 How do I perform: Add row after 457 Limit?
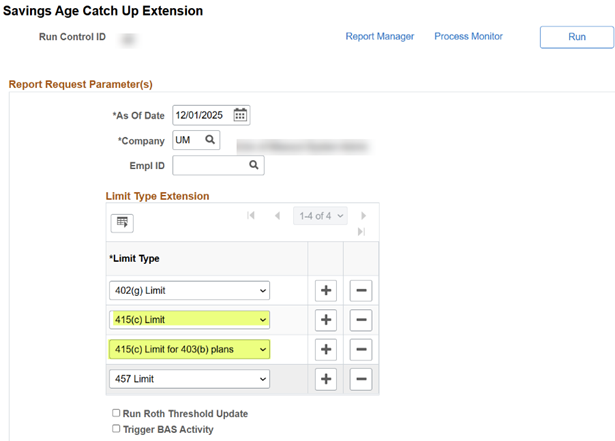(x=326, y=379)
